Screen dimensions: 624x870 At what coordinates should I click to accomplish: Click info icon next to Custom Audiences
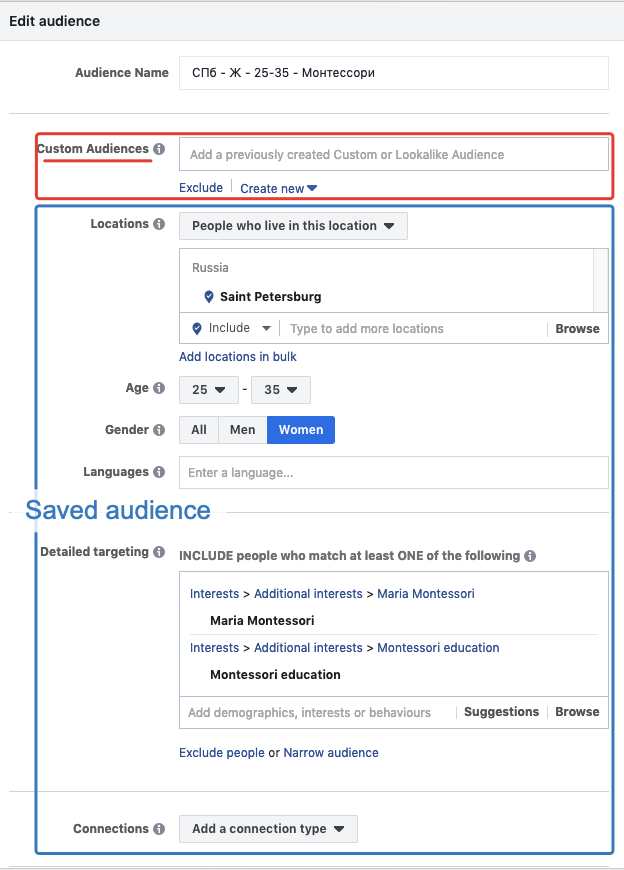(159, 149)
